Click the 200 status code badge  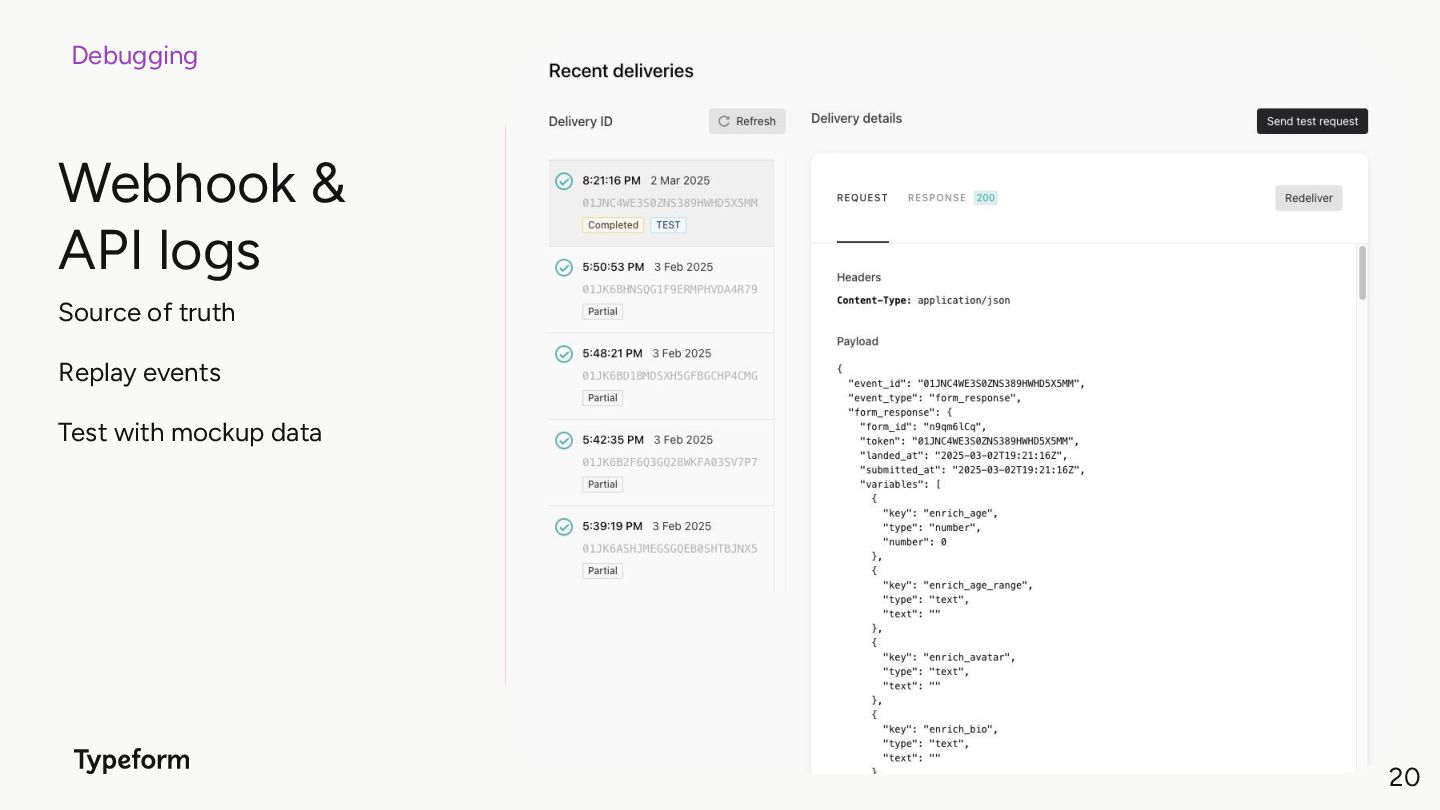click(x=986, y=198)
